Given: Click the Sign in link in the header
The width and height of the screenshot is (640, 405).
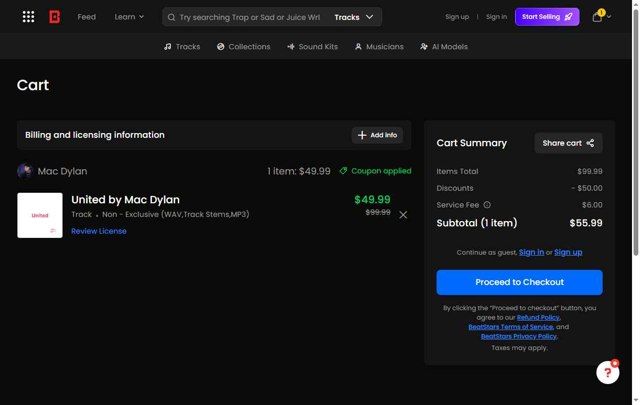Looking at the screenshot, I should point(496,17).
